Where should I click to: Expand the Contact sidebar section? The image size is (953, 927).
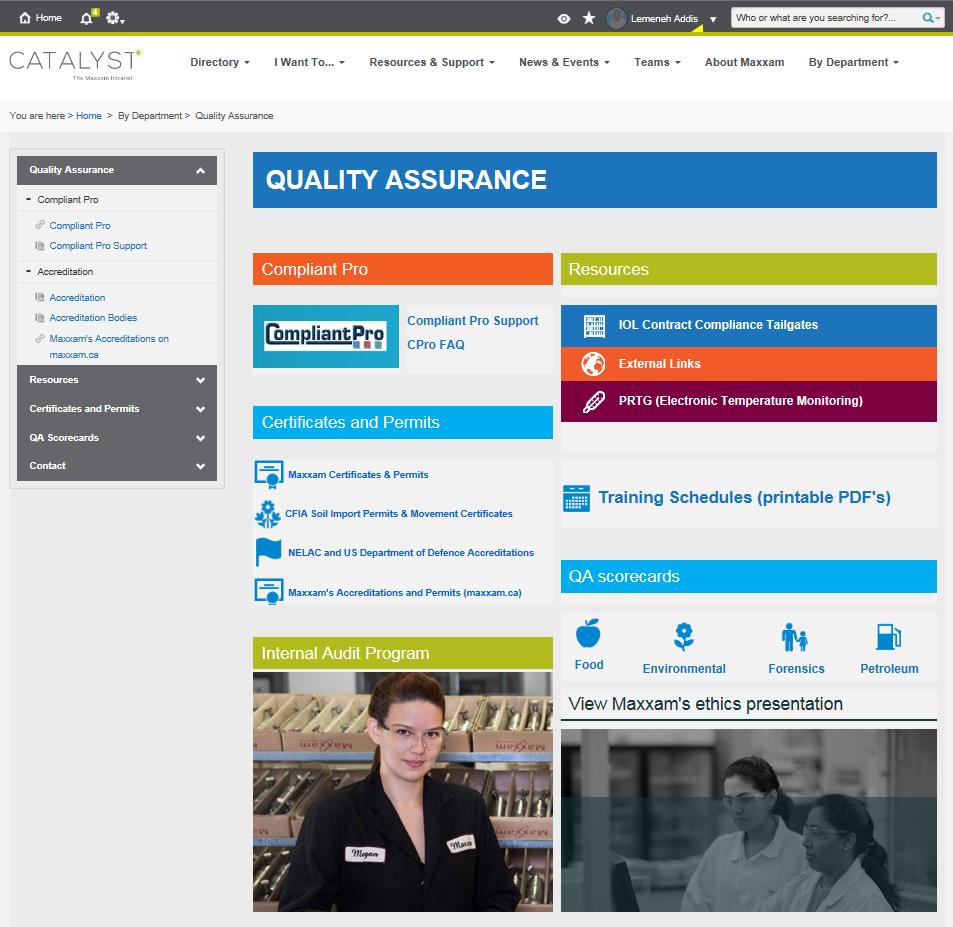[117, 466]
